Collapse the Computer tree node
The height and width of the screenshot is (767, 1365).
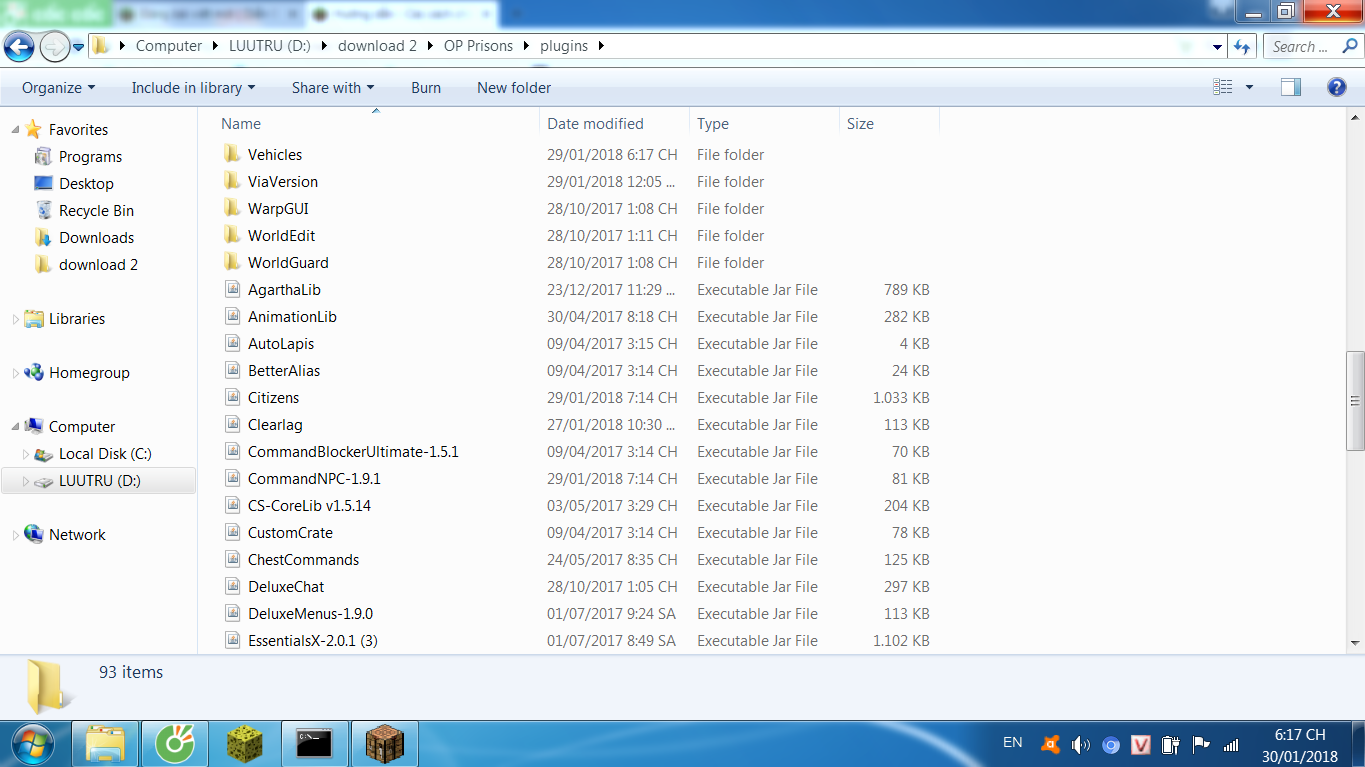[15, 427]
